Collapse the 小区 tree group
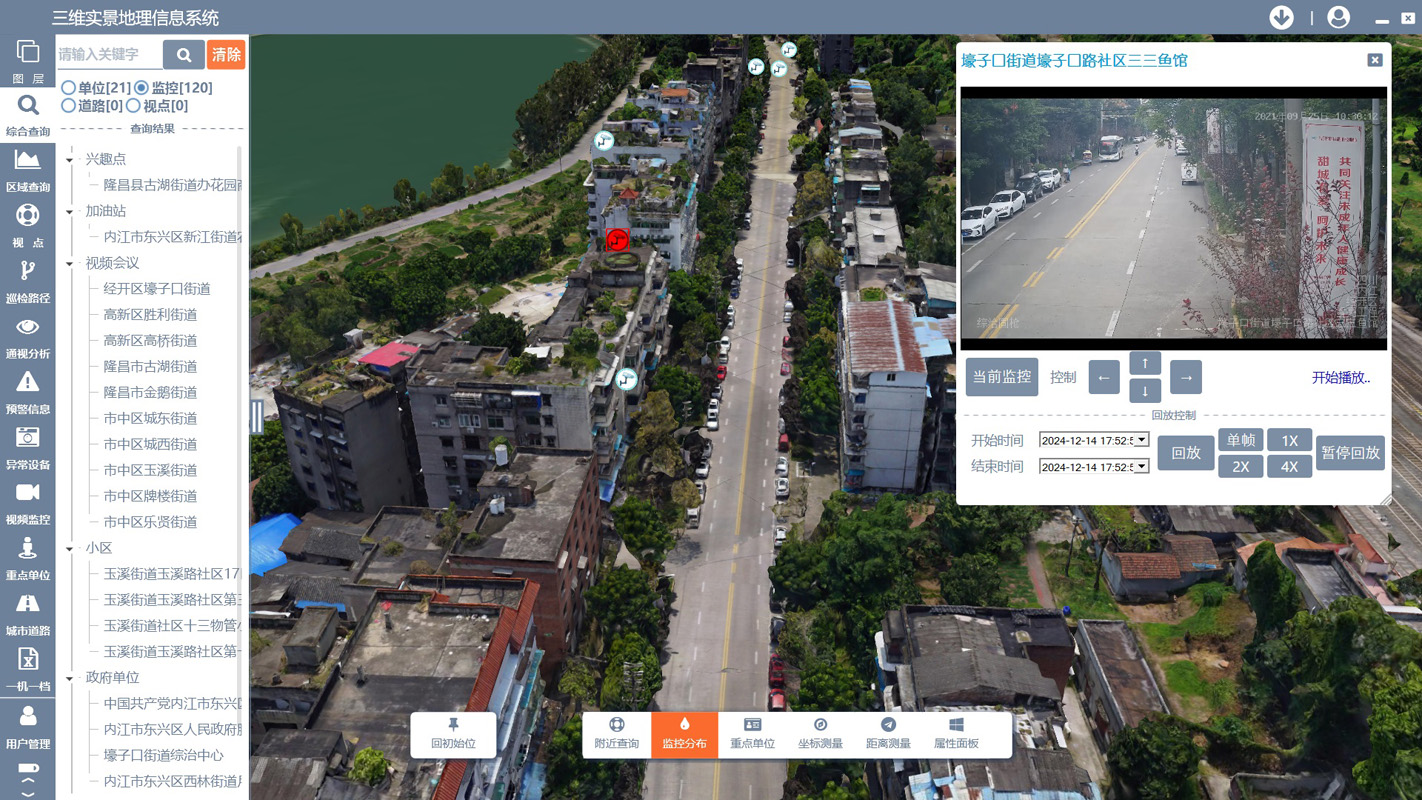Viewport: 1422px width, 800px height. coord(70,549)
